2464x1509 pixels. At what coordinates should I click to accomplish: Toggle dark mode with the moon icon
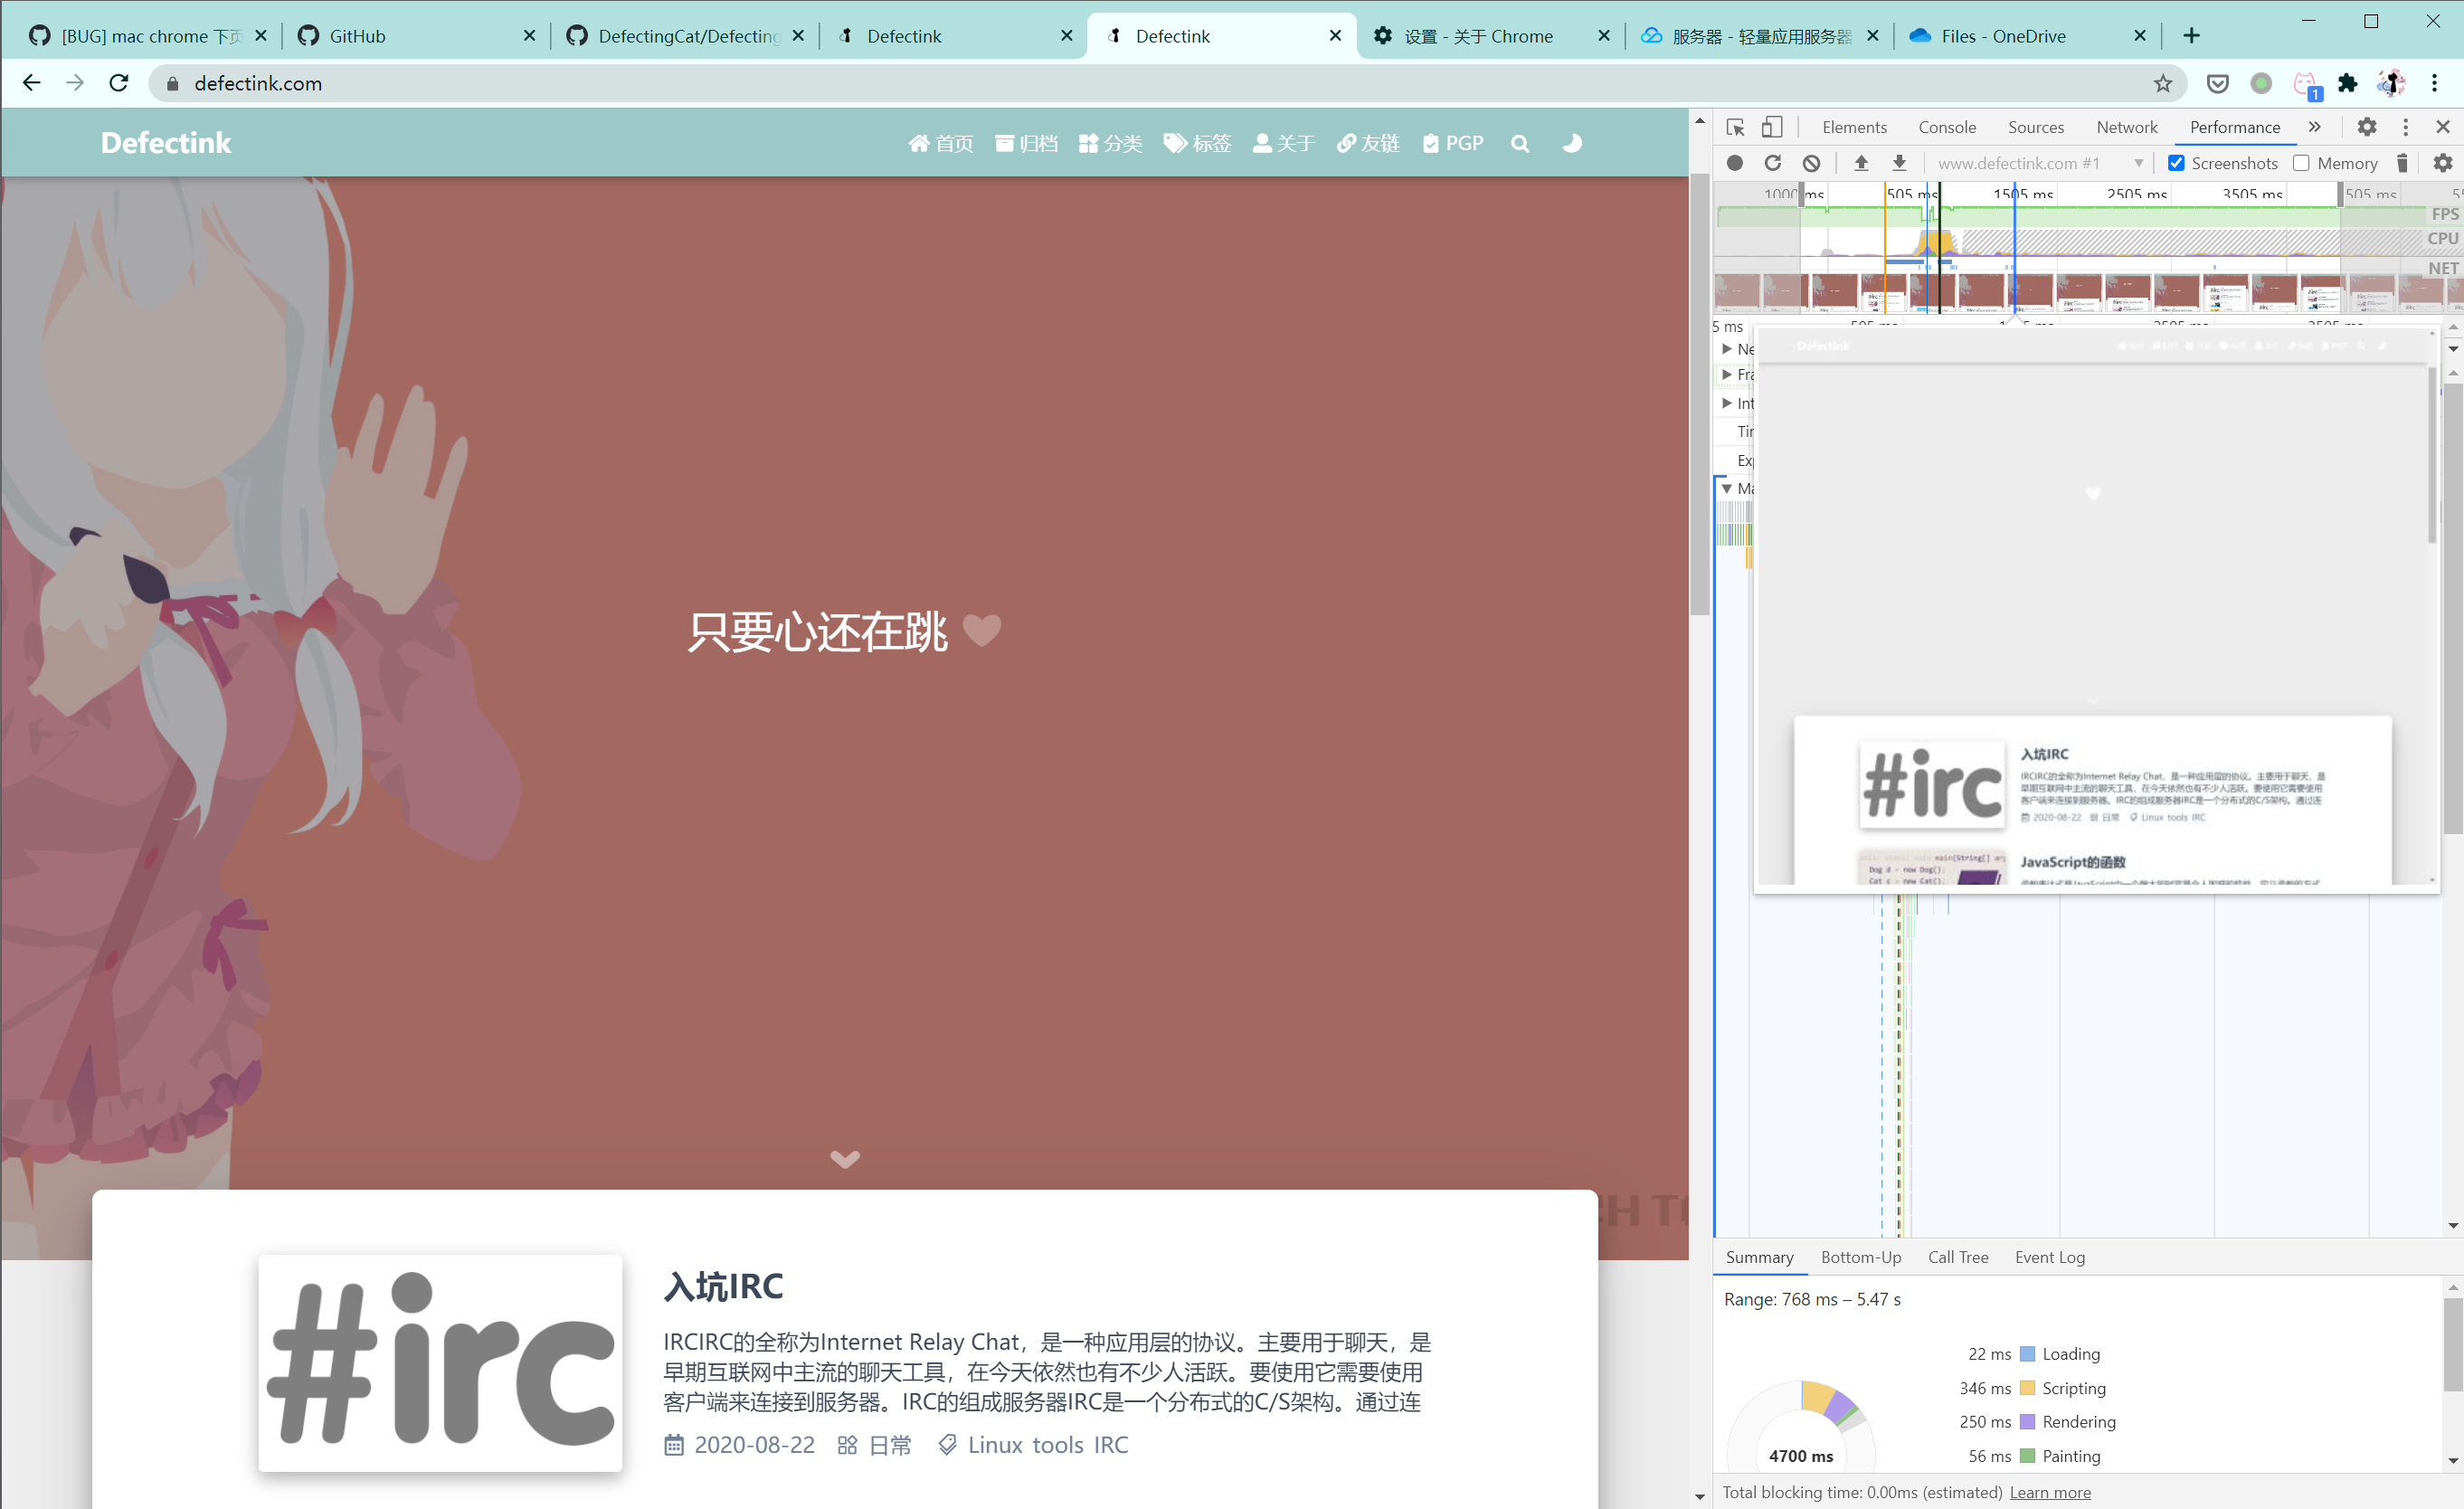1572,143
